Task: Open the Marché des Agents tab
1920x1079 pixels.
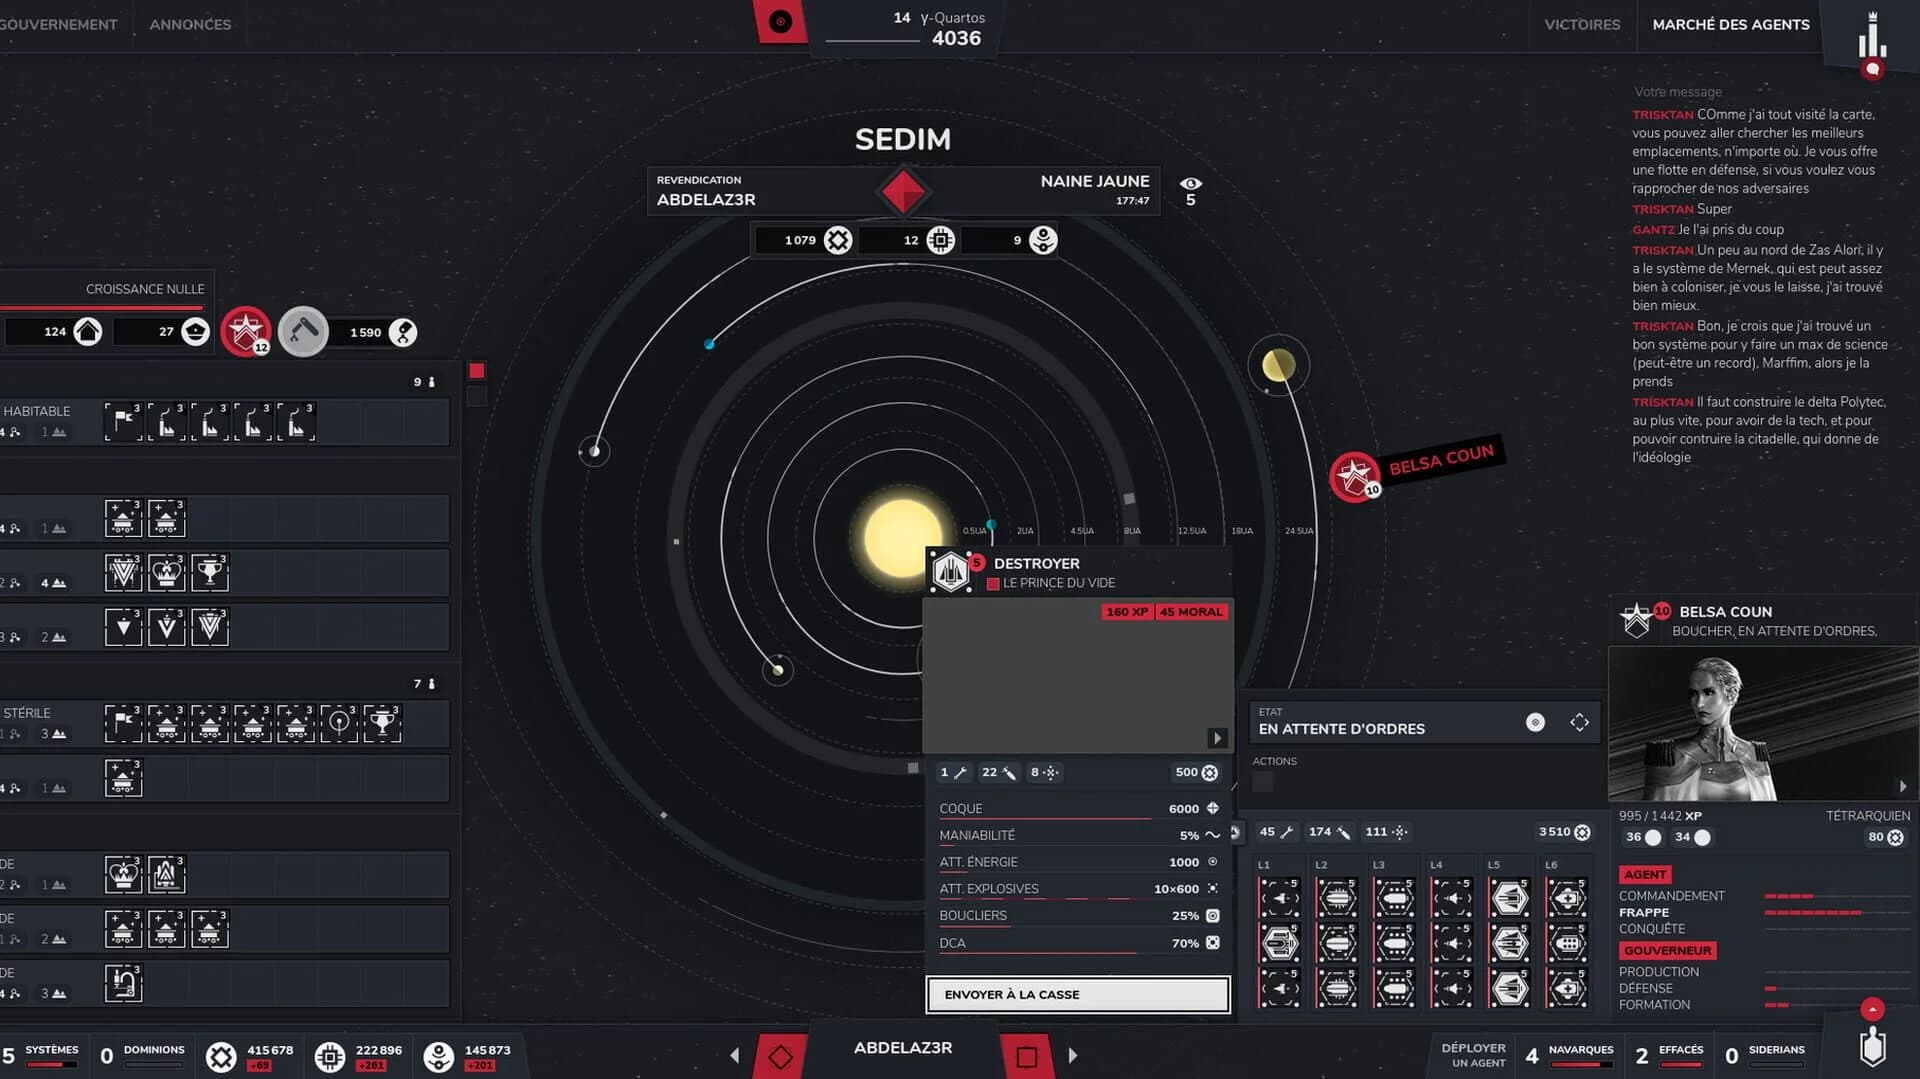Action: tap(1732, 24)
